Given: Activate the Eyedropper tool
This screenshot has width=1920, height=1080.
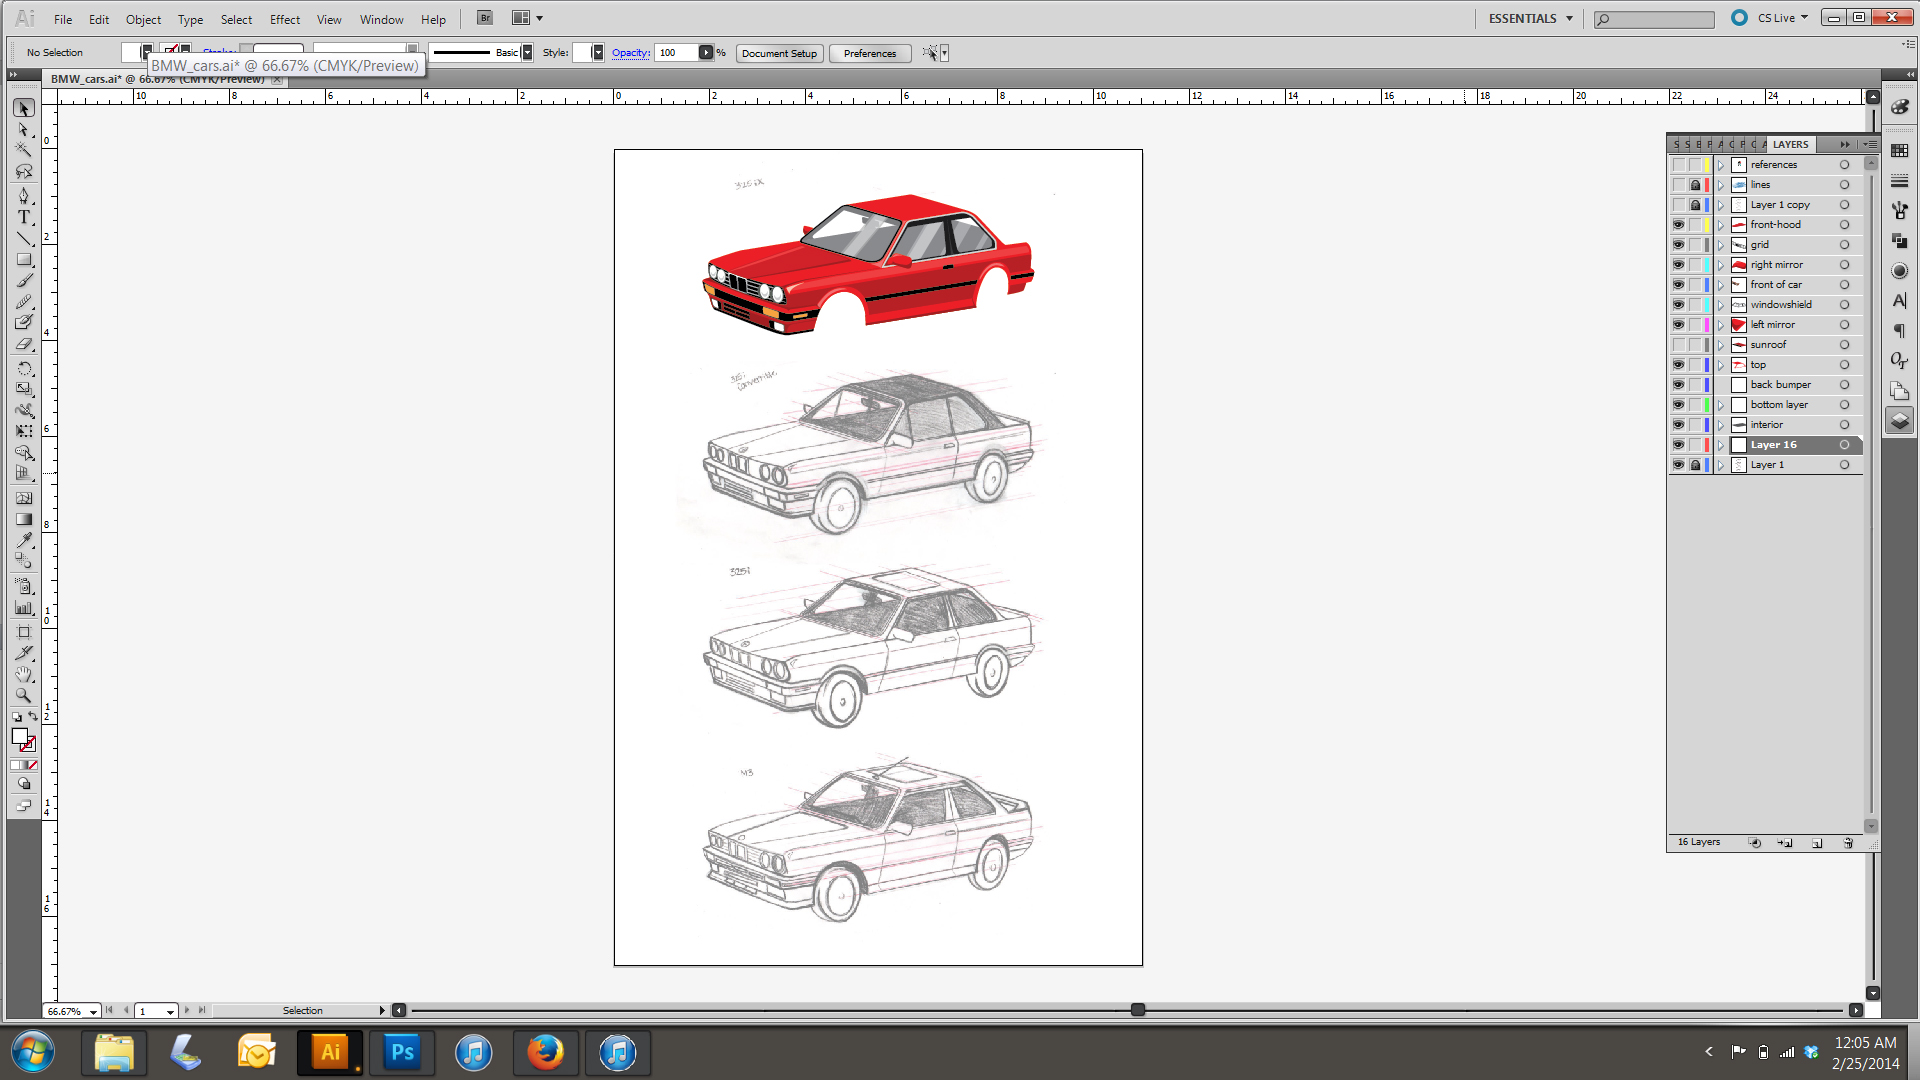Looking at the screenshot, I should [24, 540].
